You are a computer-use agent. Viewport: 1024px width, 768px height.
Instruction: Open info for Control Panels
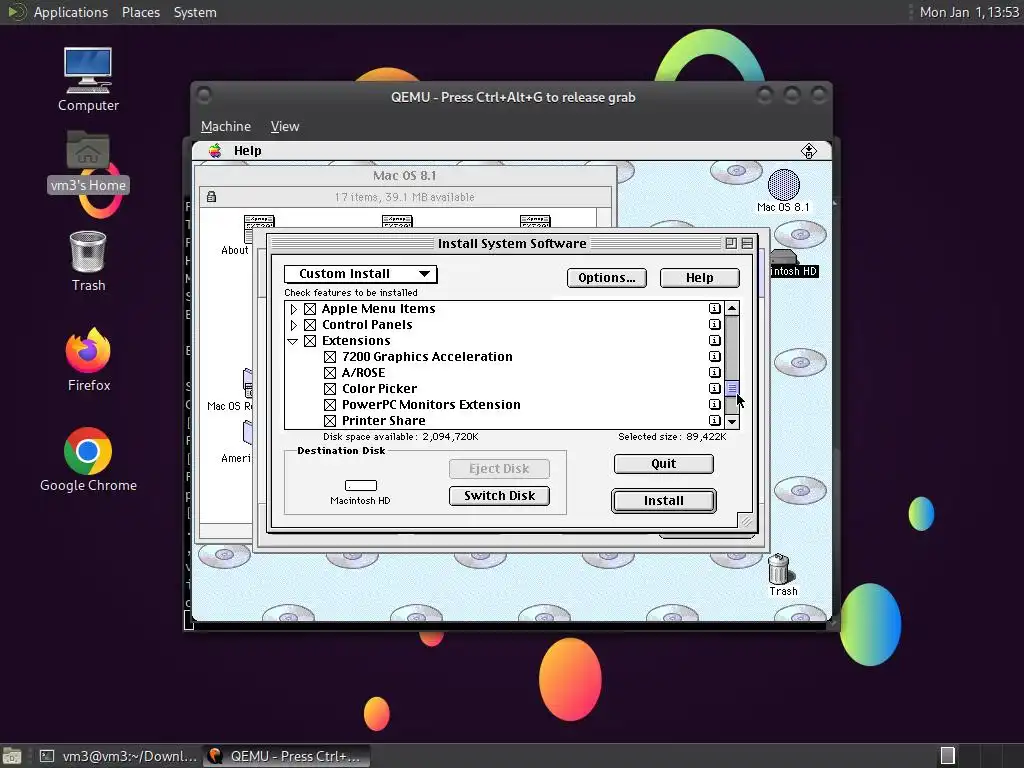714,325
